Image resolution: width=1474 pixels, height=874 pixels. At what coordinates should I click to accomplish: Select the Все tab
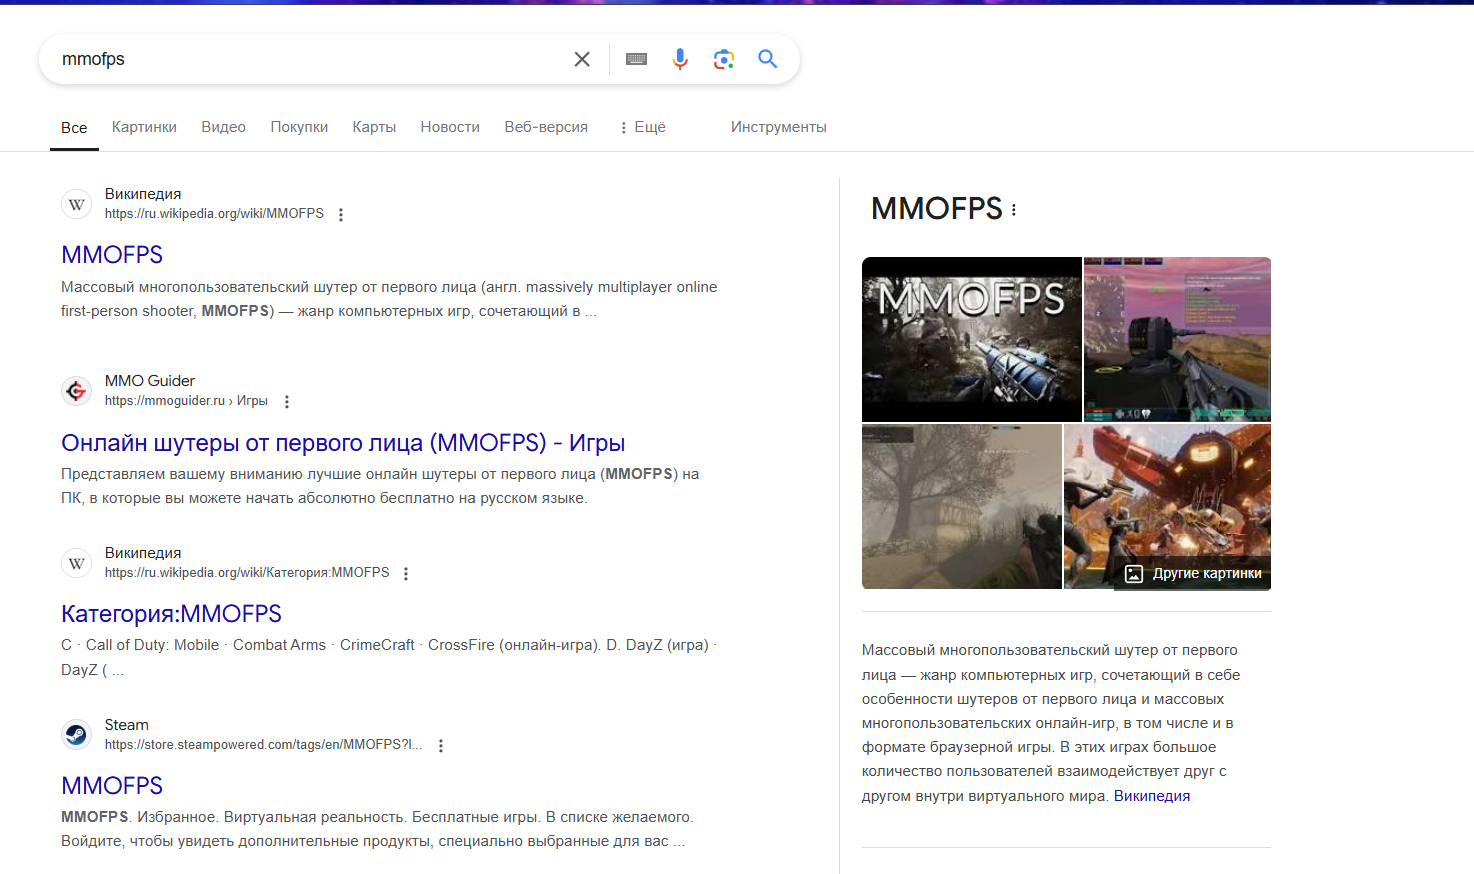click(74, 128)
